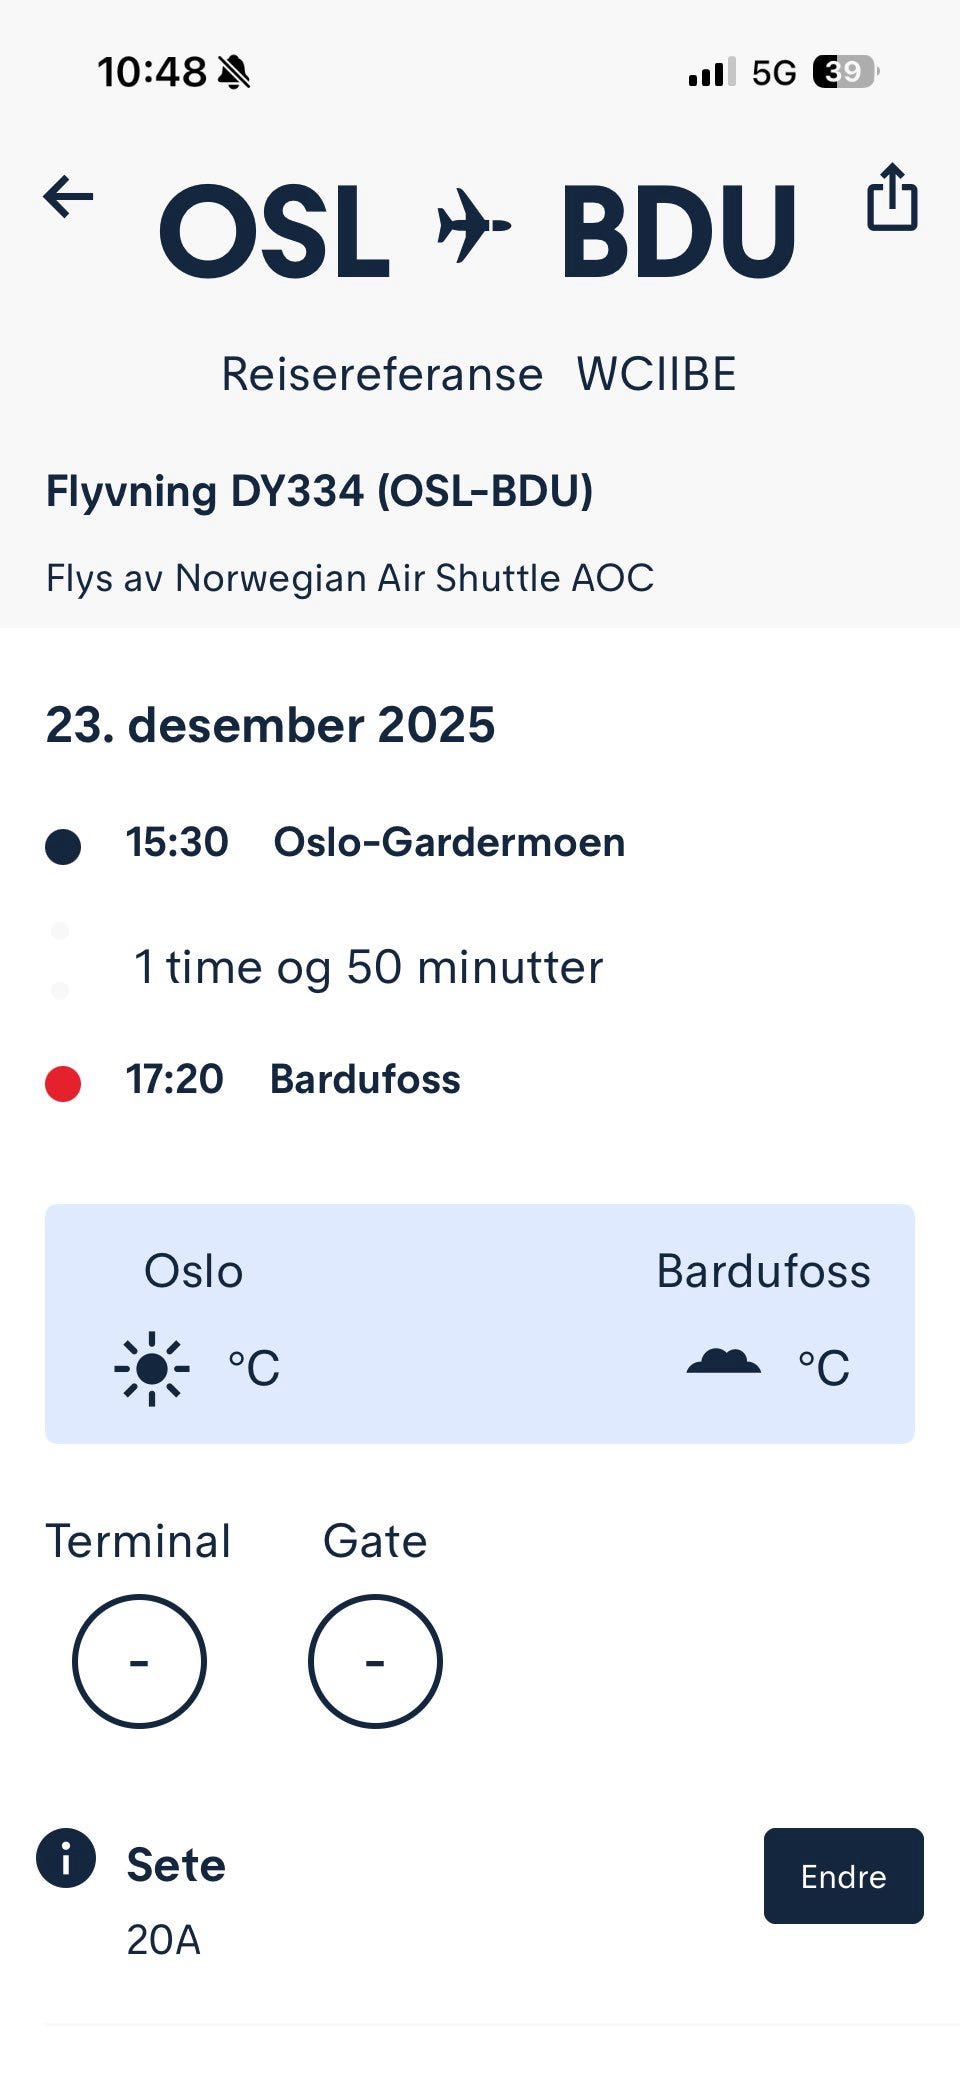This screenshot has width=960, height=2079.
Task: Open the share sheet icon
Action: pos(892,197)
